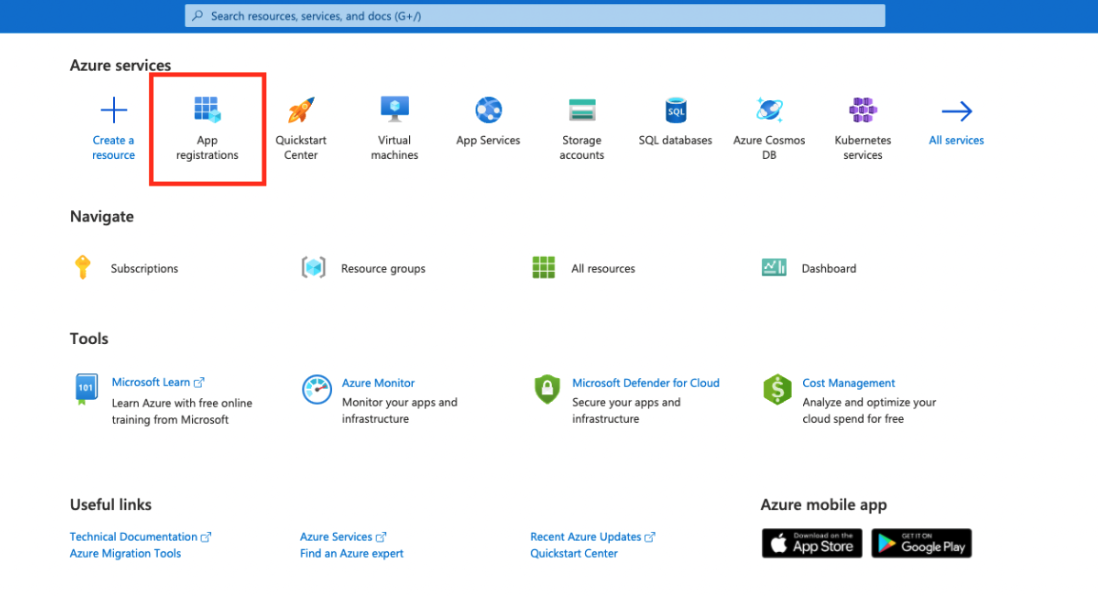1098x597 pixels.
Task: Open the Azure Cosmos DB icon
Action: point(769,110)
